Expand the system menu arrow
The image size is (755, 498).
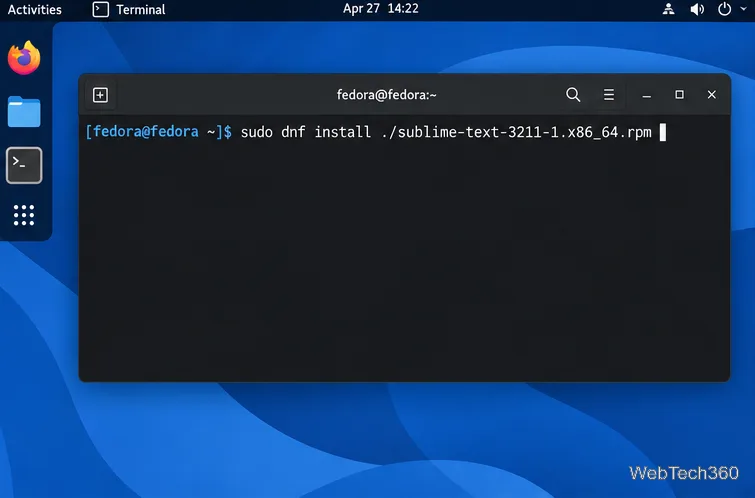click(743, 9)
